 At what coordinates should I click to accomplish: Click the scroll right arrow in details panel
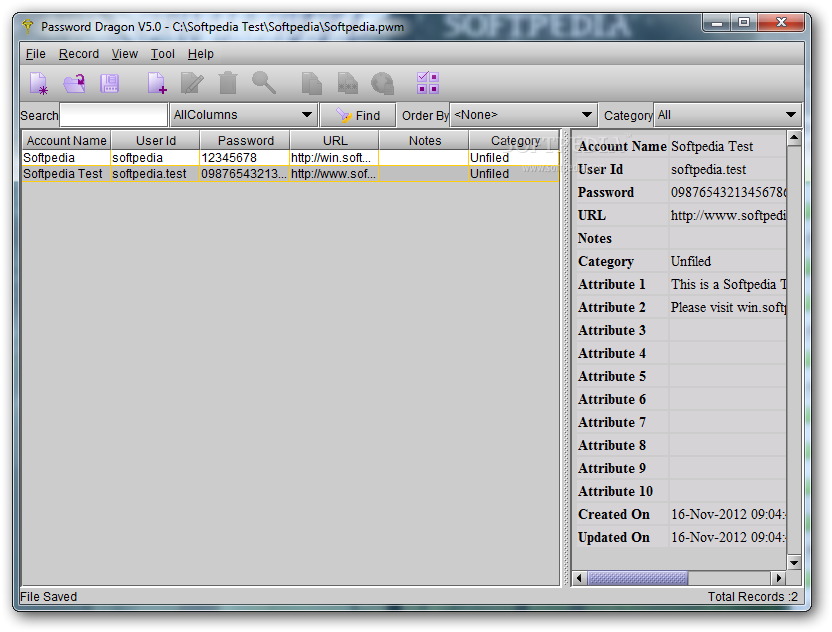tap(778, 578)
